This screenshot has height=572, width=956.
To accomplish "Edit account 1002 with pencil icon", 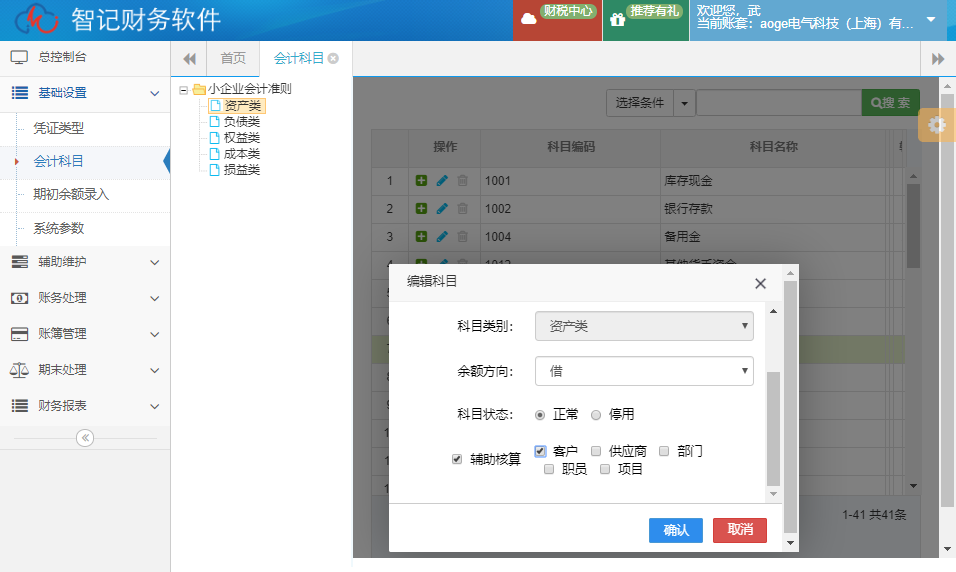I will [442, 209].
